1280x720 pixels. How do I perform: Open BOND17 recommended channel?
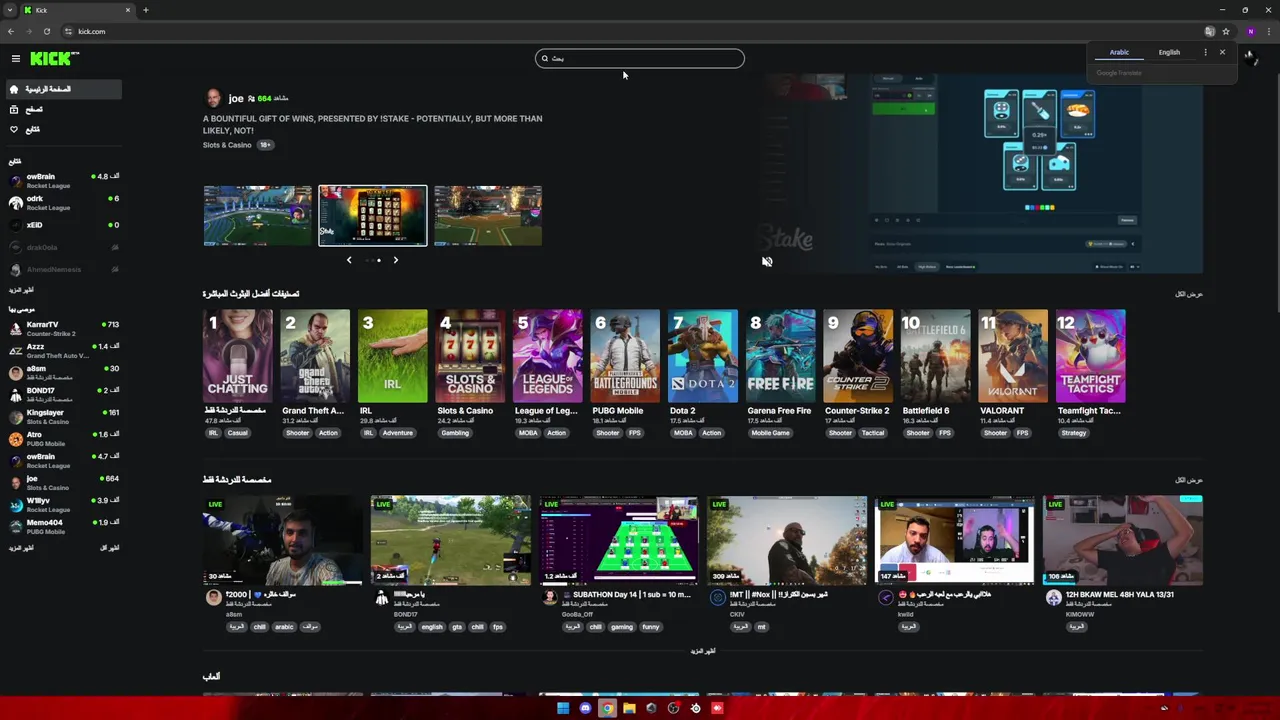click(62, 395)
